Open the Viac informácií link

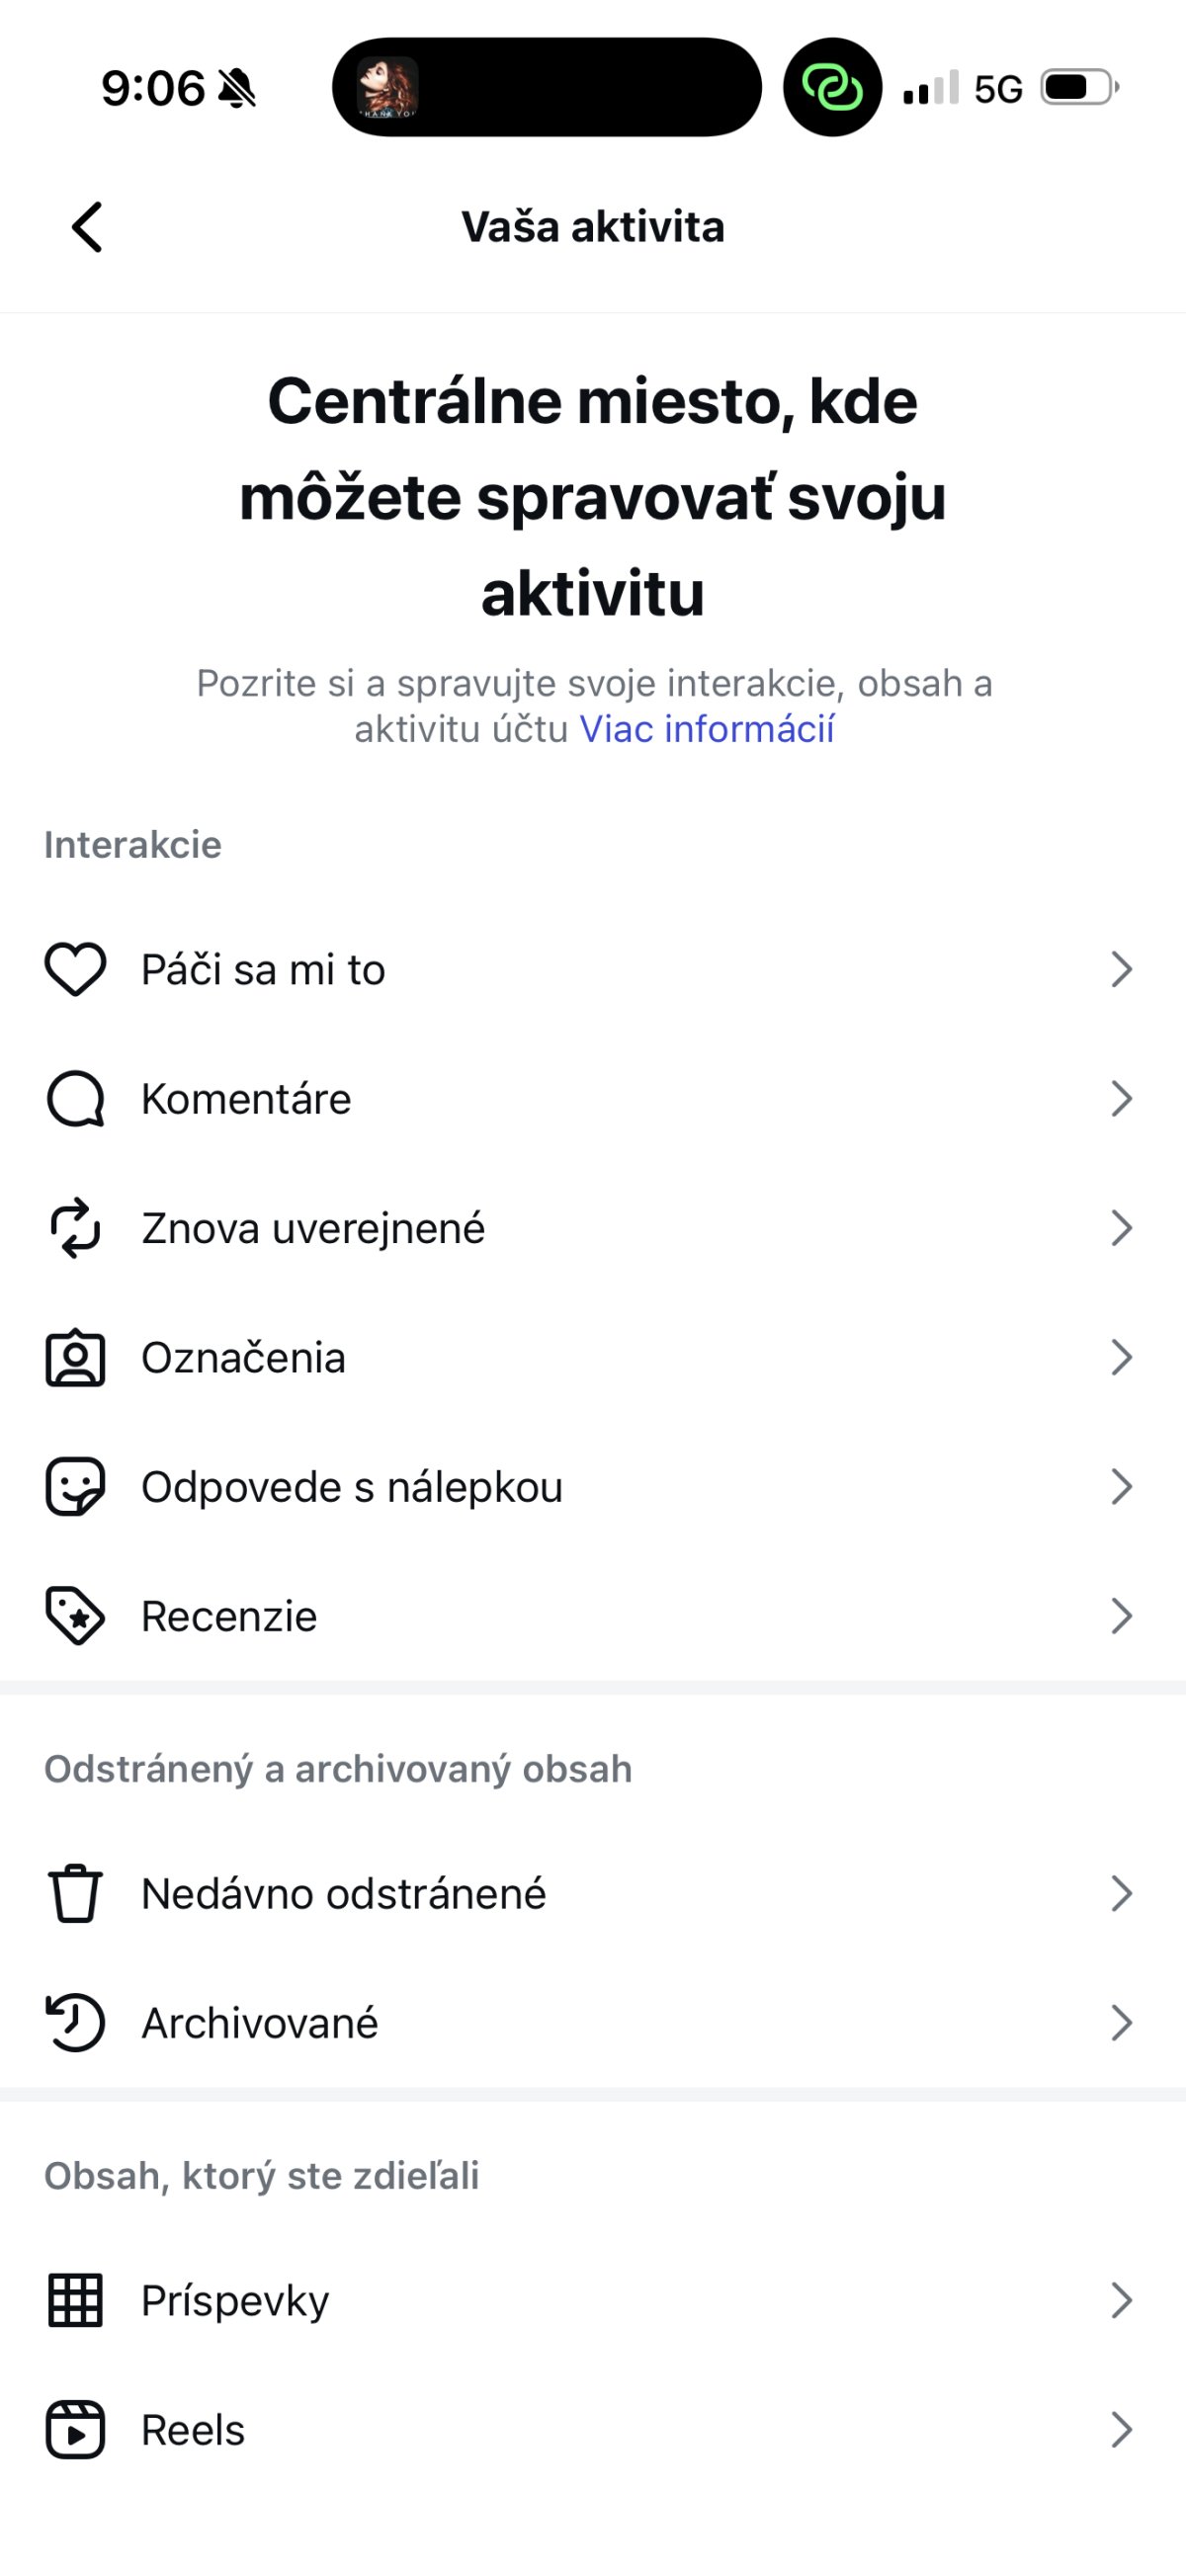click(x=706, y=729)
